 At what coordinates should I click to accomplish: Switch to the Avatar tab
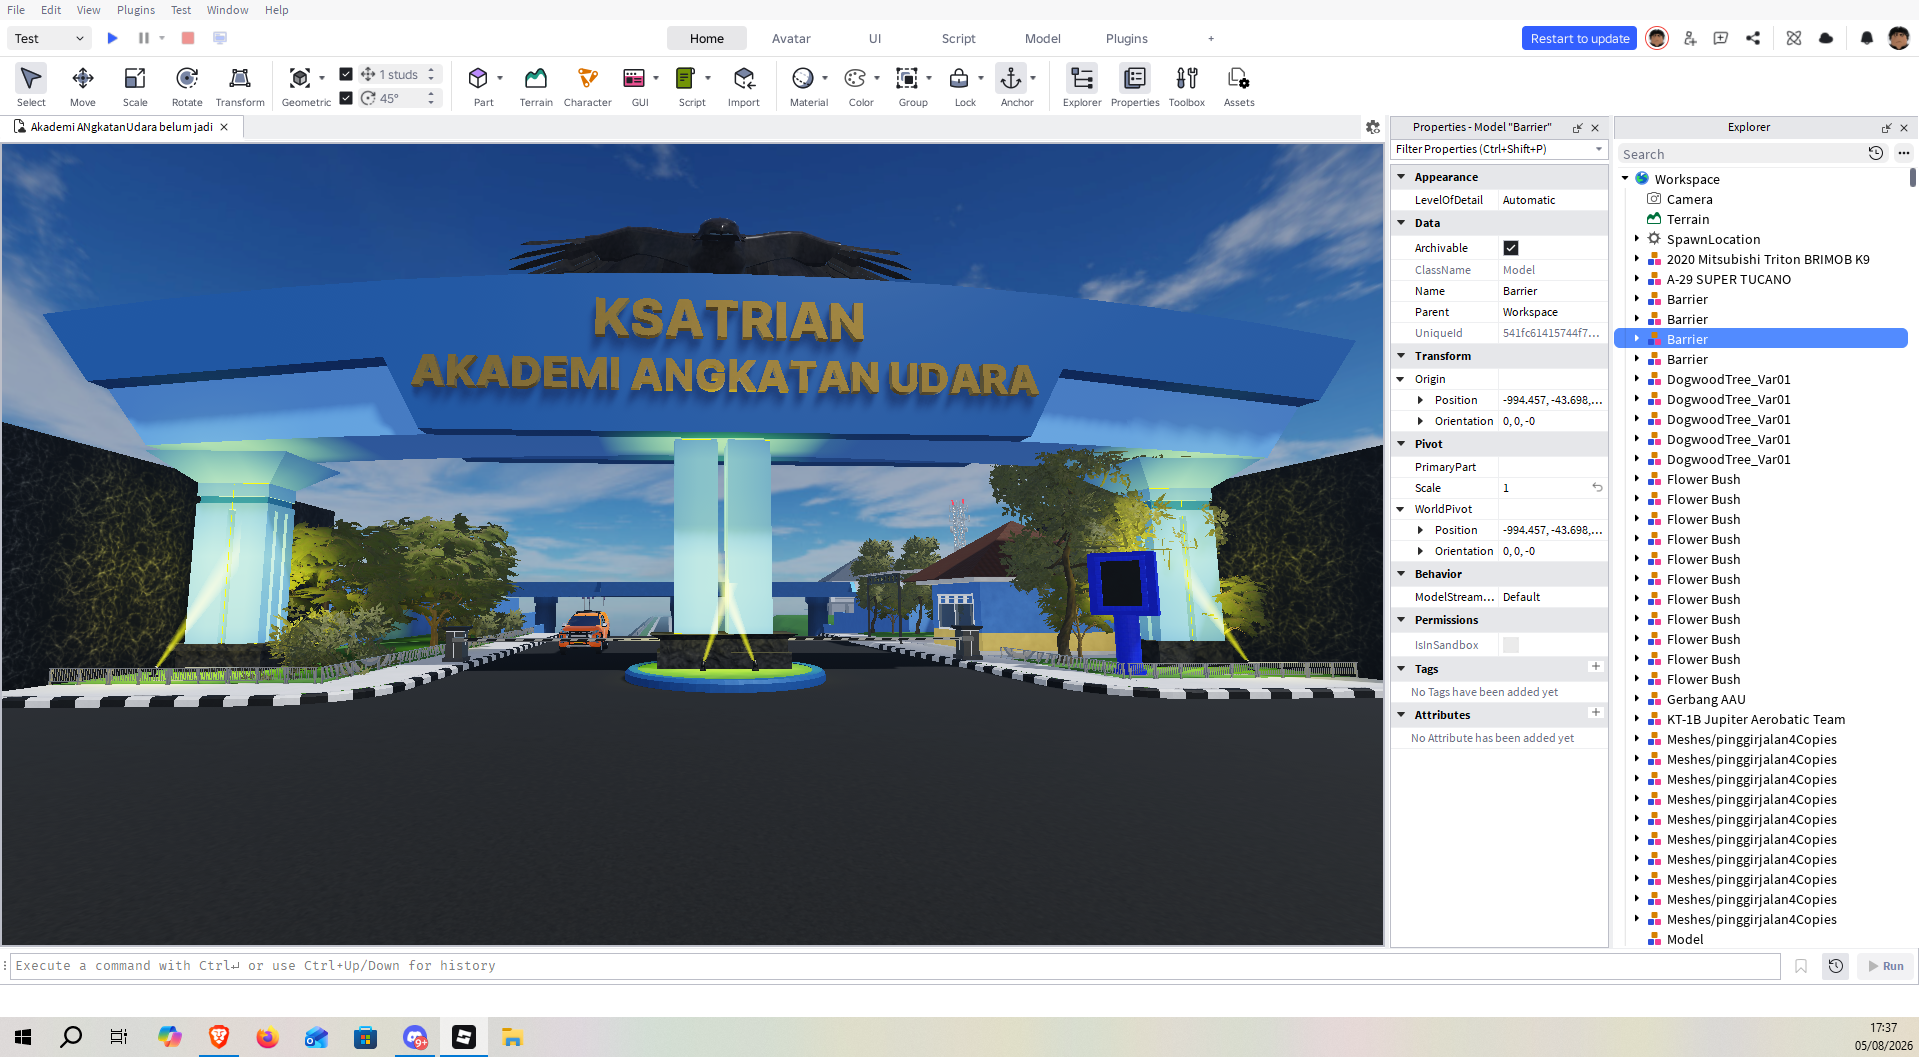[791, 38]
